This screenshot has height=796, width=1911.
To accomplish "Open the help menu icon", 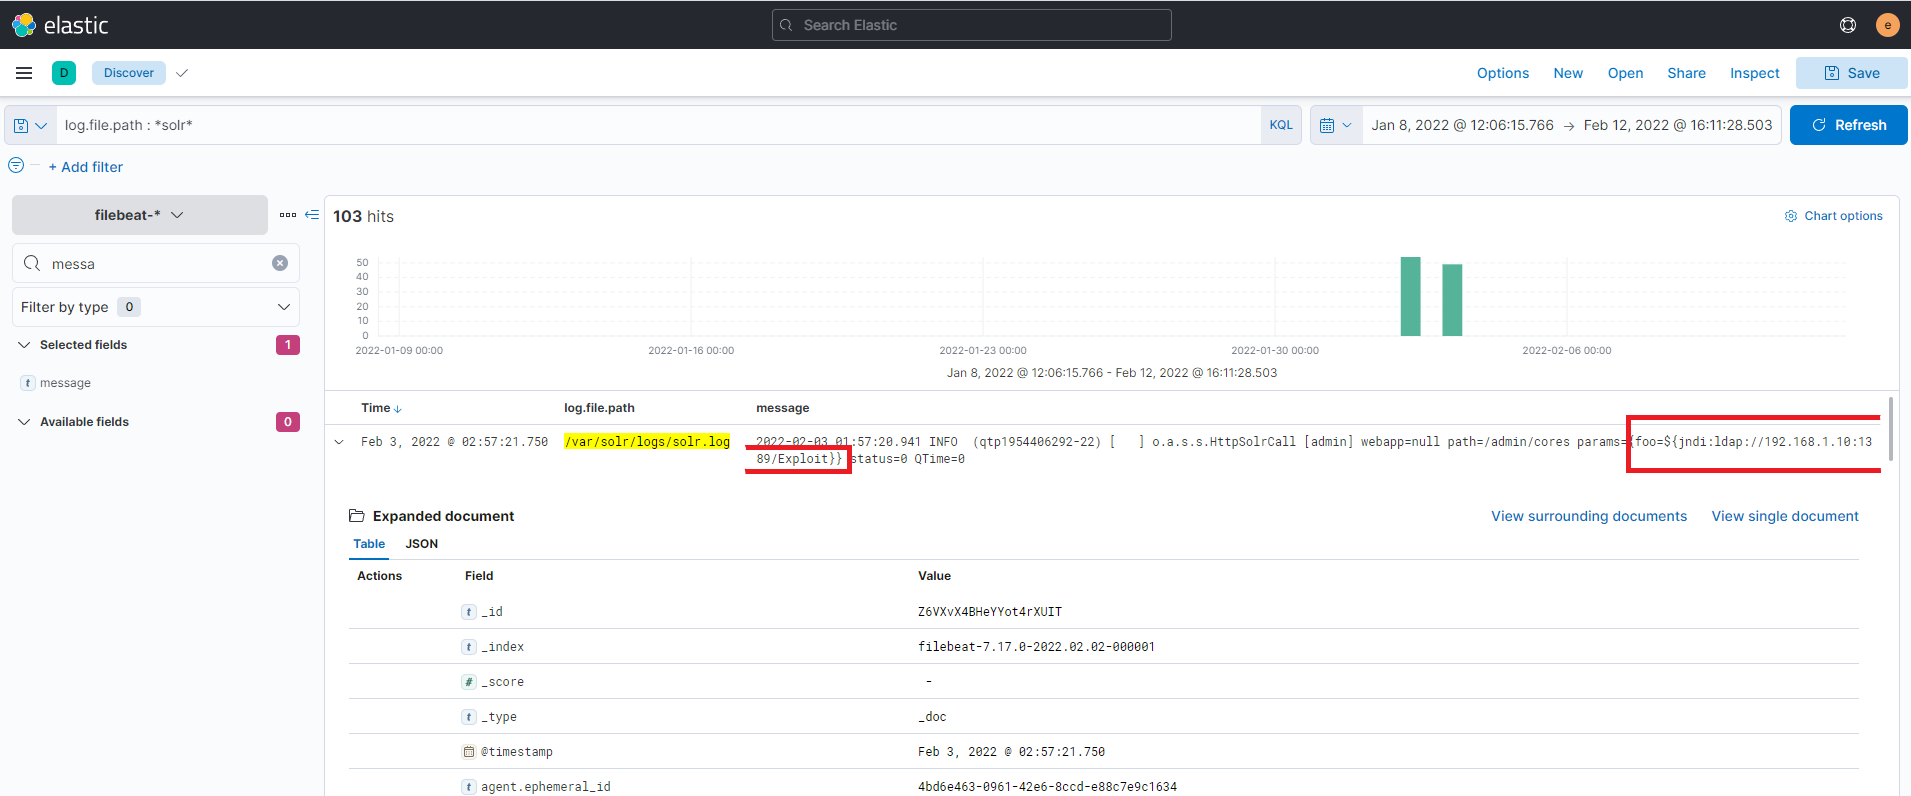I will [x=1847, y=25].
